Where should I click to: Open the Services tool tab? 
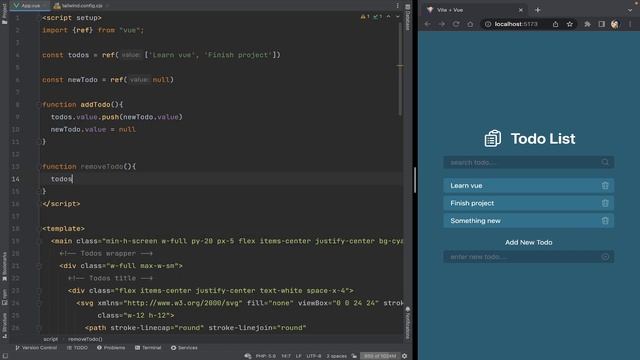coord(184,348)
